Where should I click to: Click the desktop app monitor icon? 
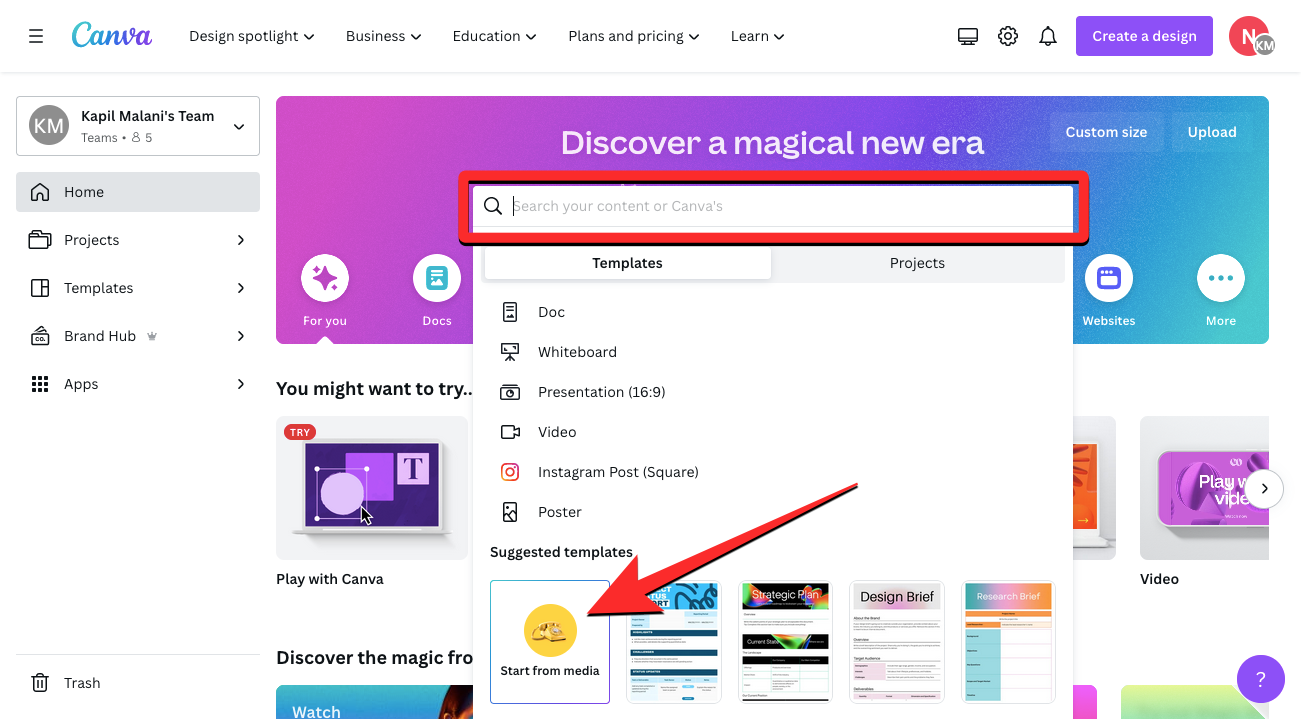point(967,36)
